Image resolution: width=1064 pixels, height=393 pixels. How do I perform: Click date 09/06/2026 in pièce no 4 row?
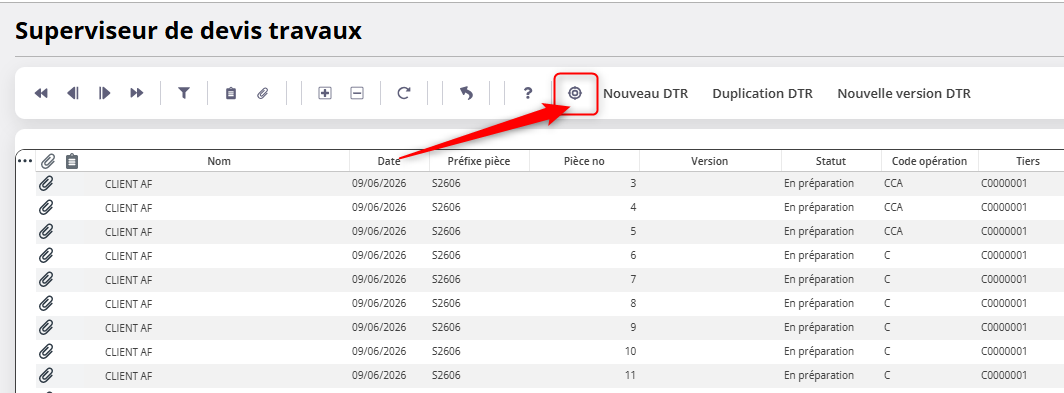coord(379,207)
